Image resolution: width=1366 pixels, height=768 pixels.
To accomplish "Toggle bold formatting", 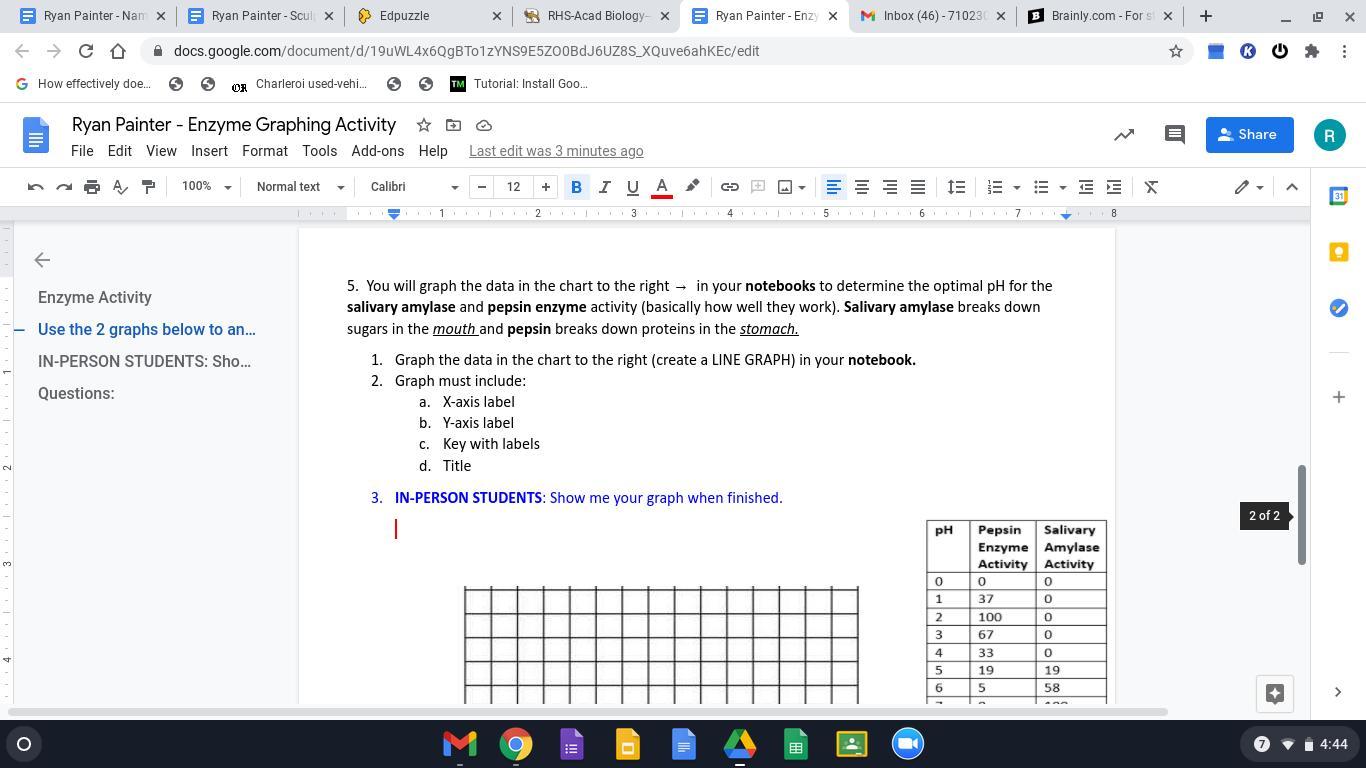I will [576, 187].
